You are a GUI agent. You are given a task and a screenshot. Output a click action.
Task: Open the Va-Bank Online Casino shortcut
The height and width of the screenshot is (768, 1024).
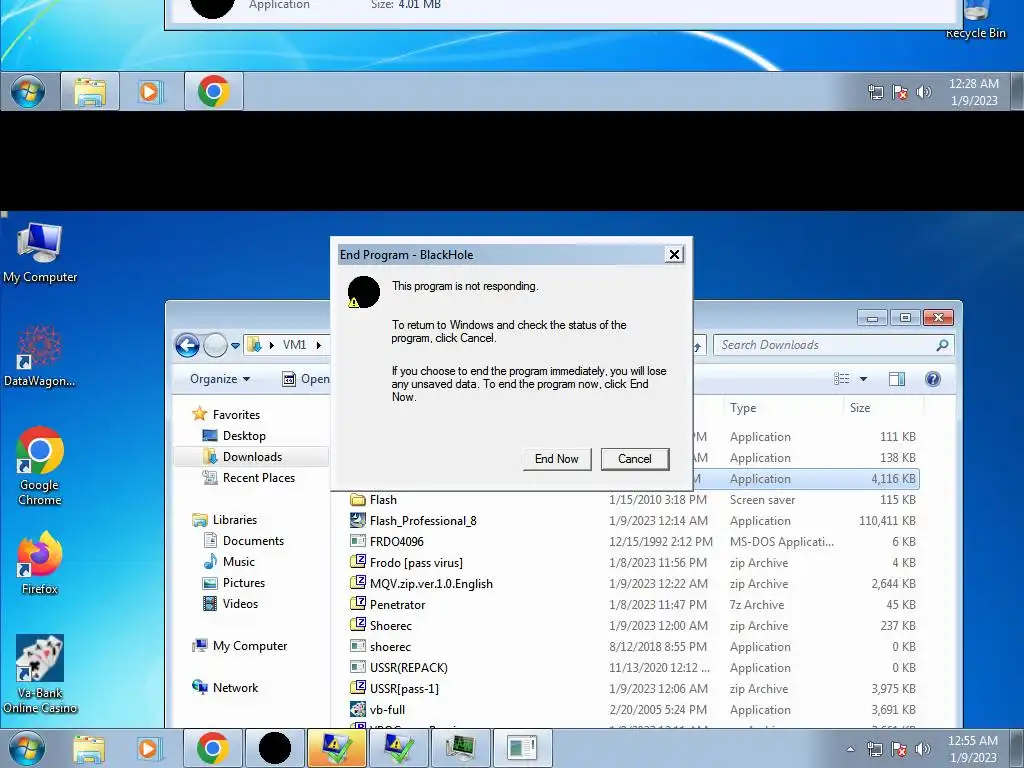(x=40, y=675)
